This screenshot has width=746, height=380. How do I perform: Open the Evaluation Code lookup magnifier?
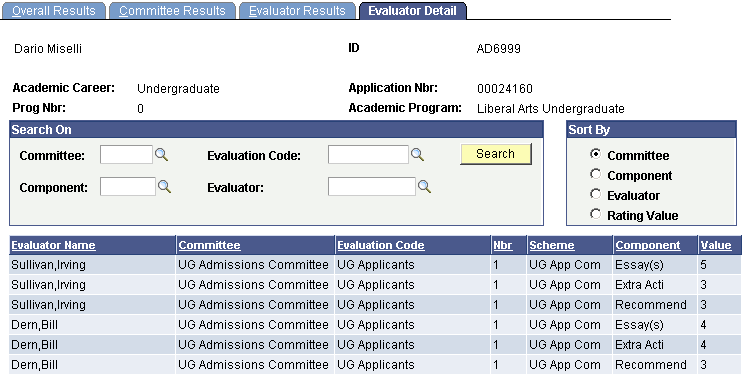point(417,155)
